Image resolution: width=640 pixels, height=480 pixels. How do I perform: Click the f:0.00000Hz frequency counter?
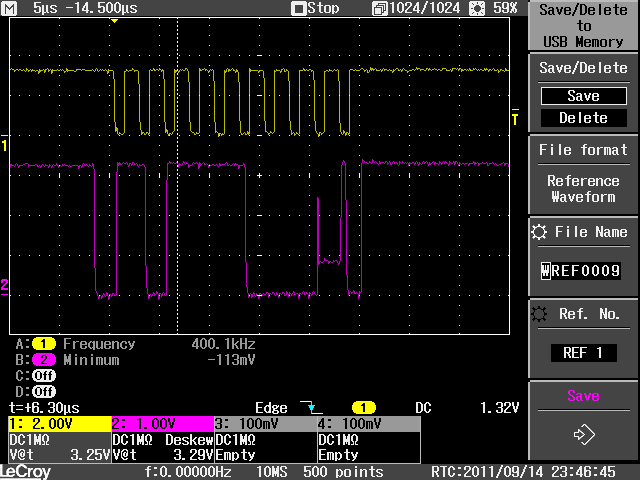pyautogui.click(x=188, y=472)
